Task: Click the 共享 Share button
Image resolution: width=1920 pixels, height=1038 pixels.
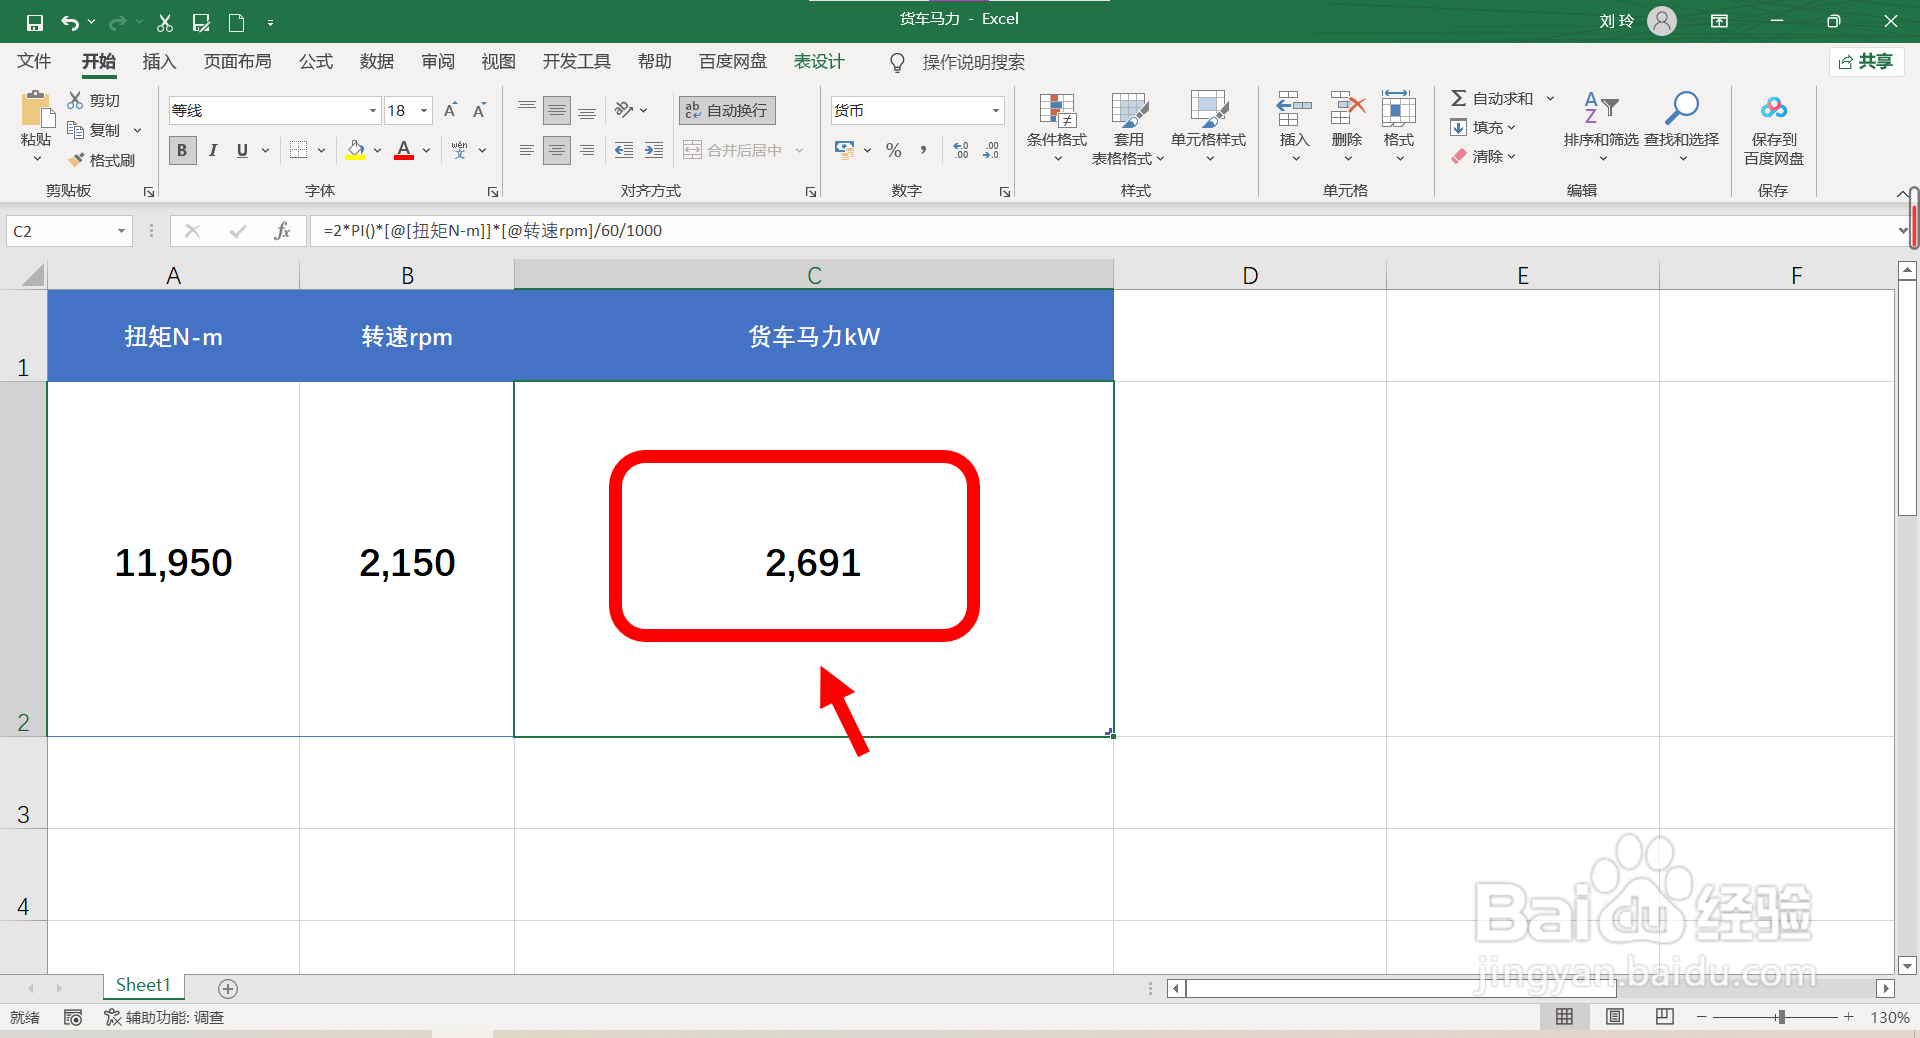Action: [x=1866, y=62]
